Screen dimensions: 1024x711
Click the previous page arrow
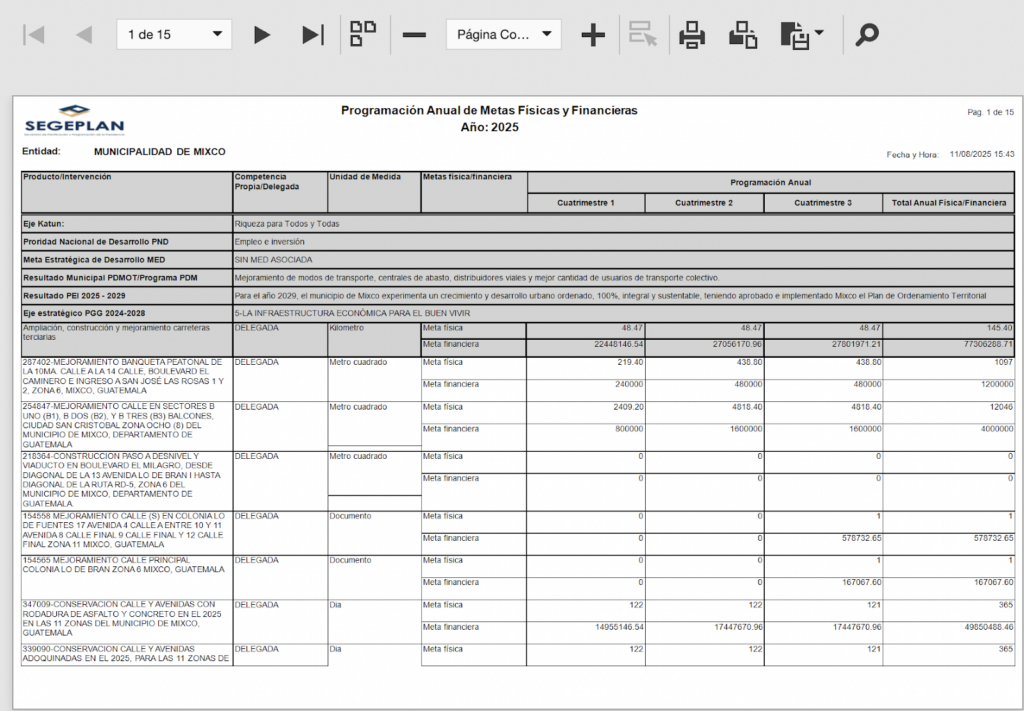point(84,35)
